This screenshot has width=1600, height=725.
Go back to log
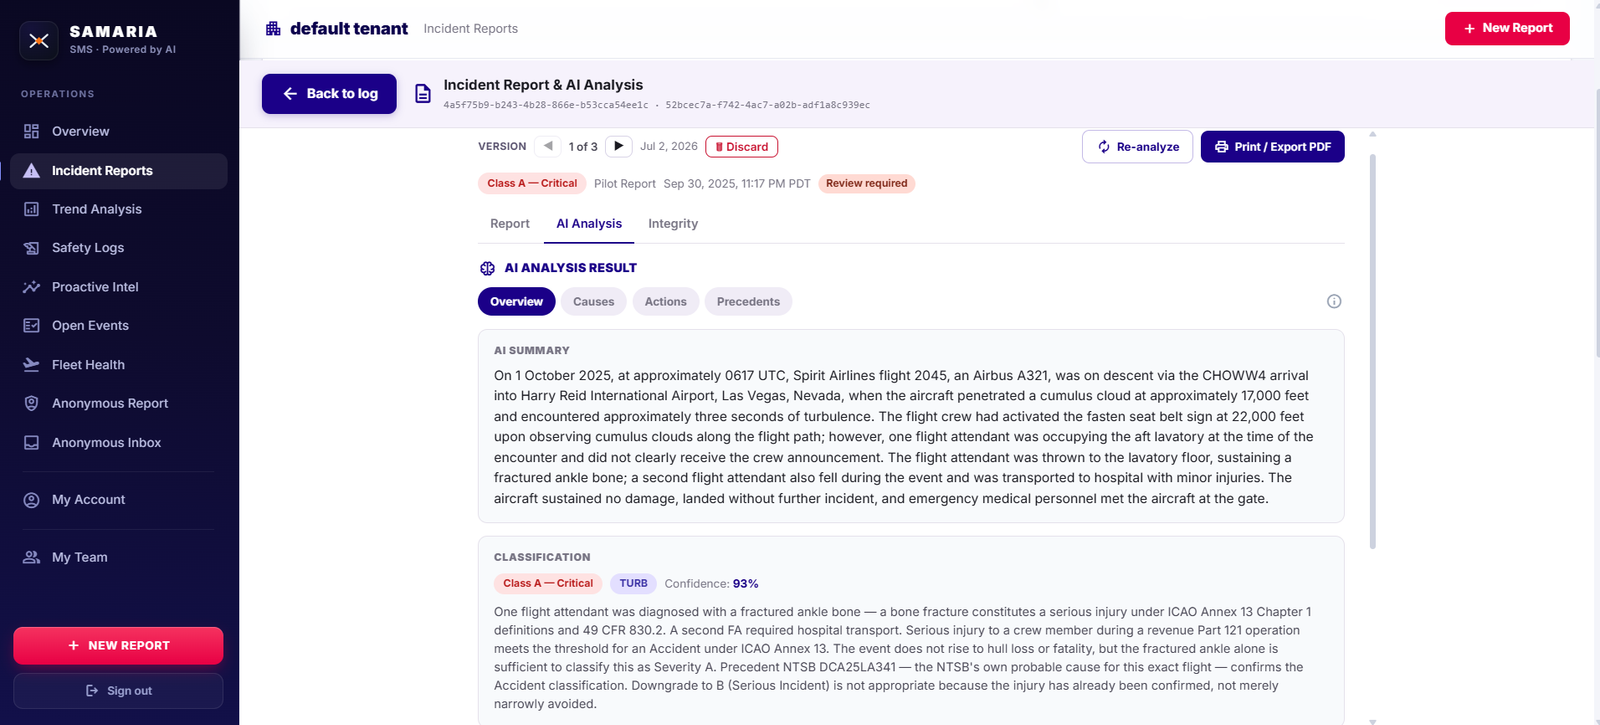pyautogui.click(x=329, y=94)
